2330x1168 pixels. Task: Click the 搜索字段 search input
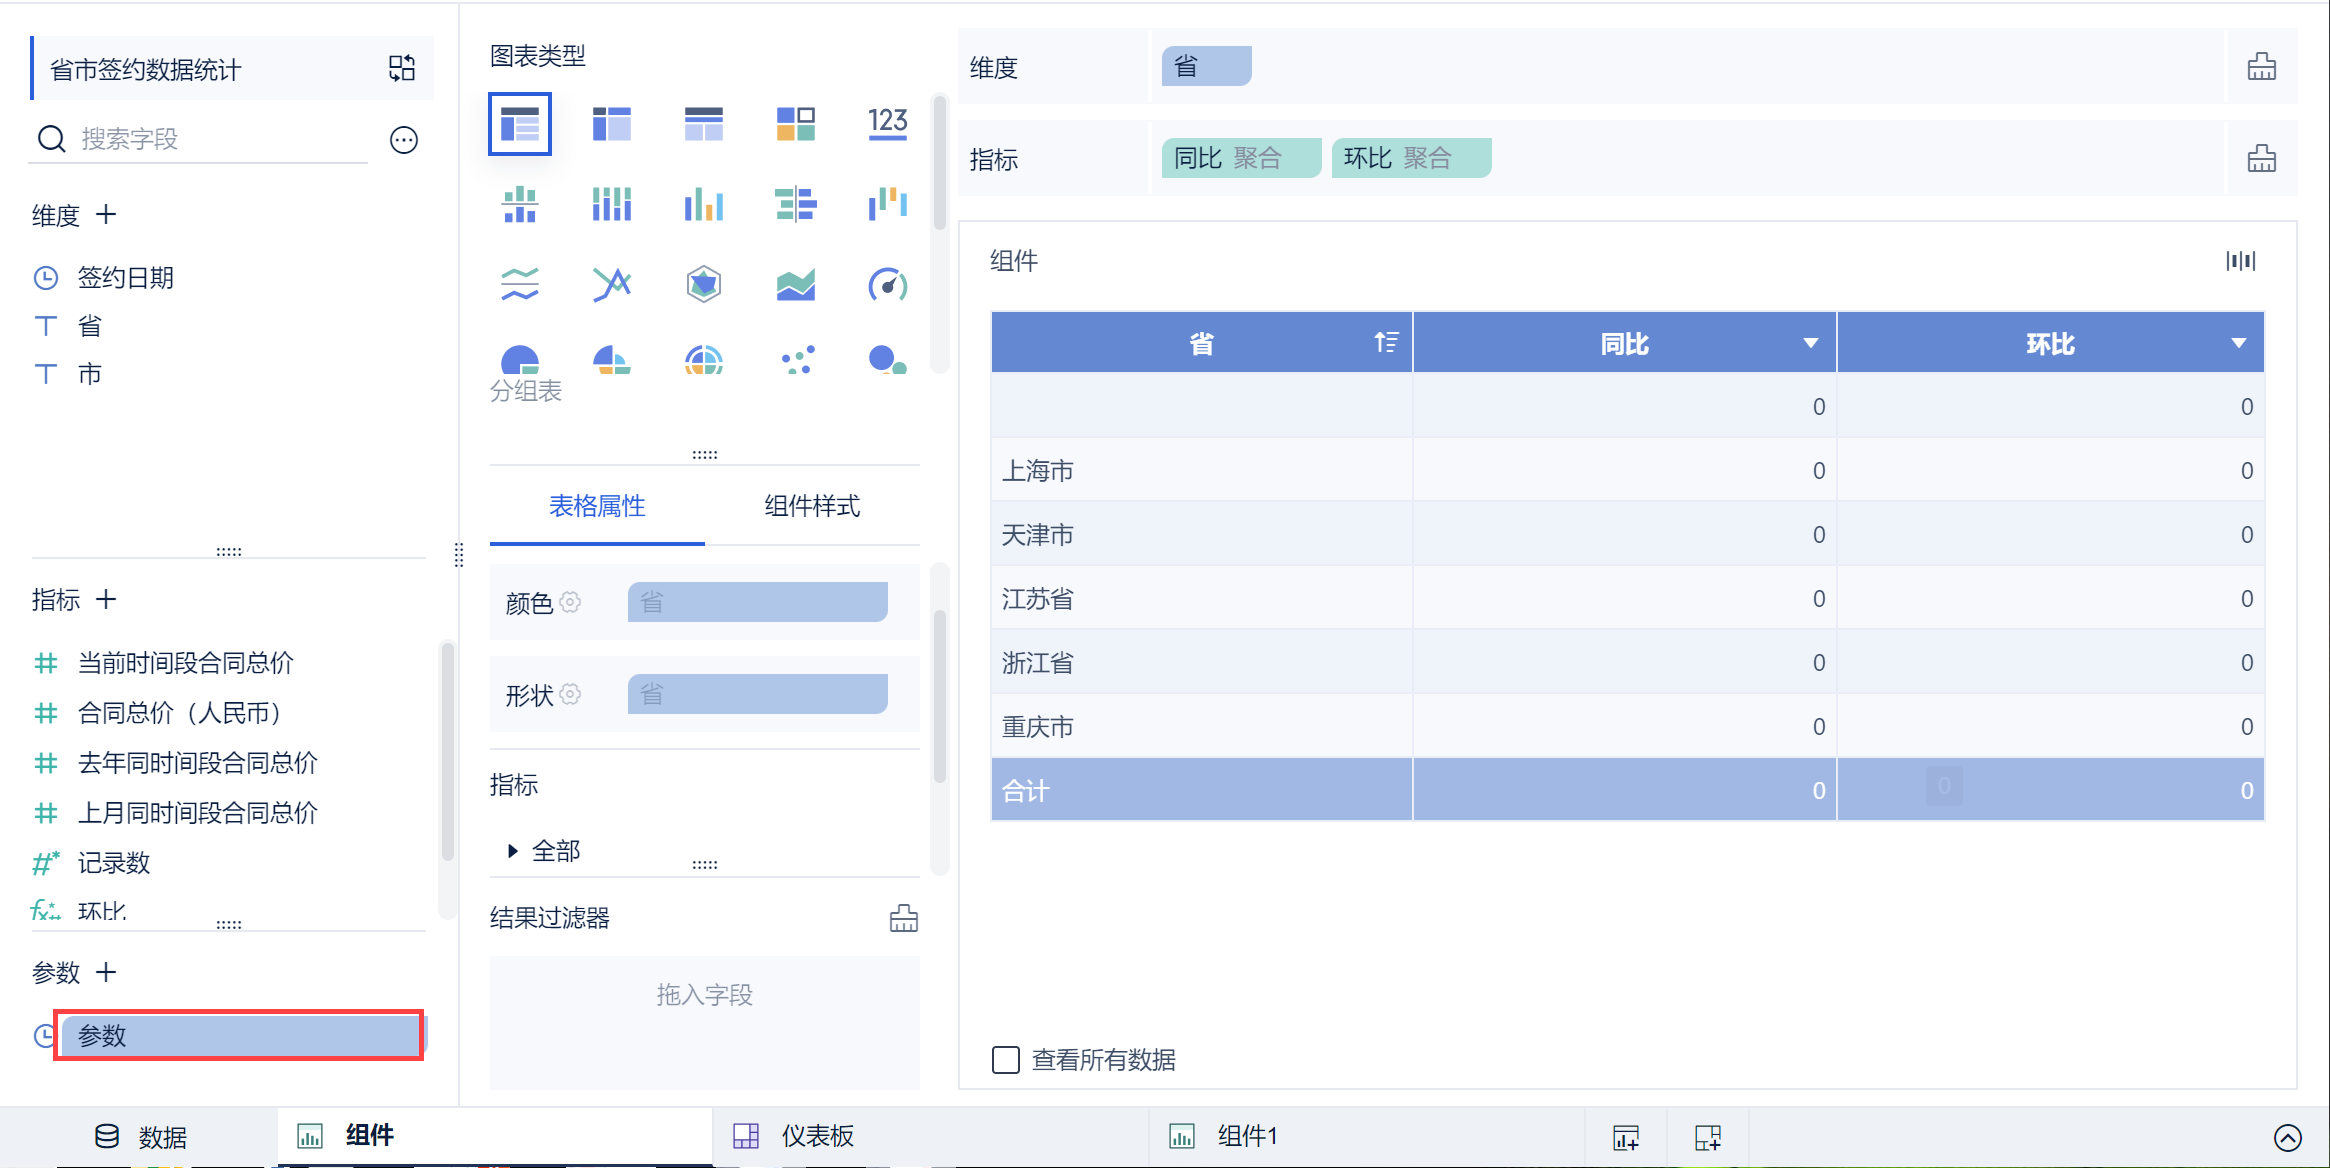[220, 139]
